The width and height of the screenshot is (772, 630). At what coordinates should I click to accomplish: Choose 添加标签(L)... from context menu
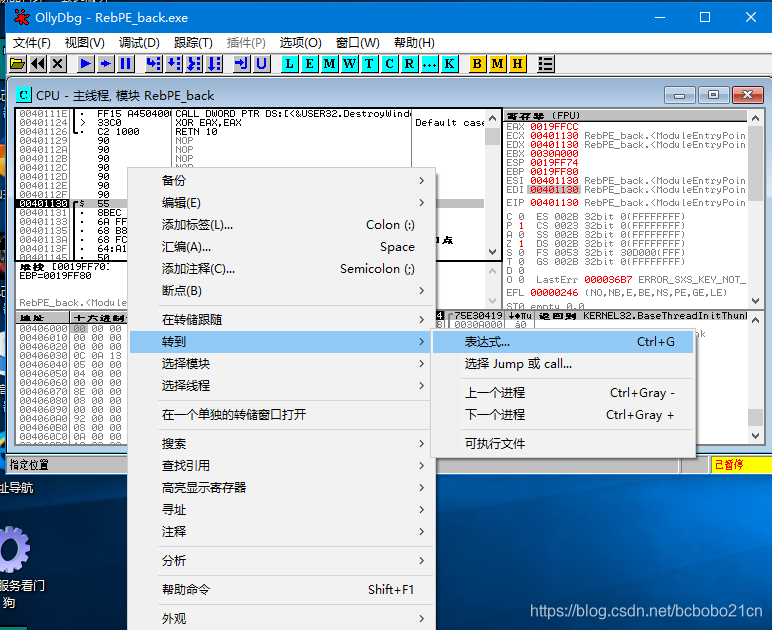282,225
